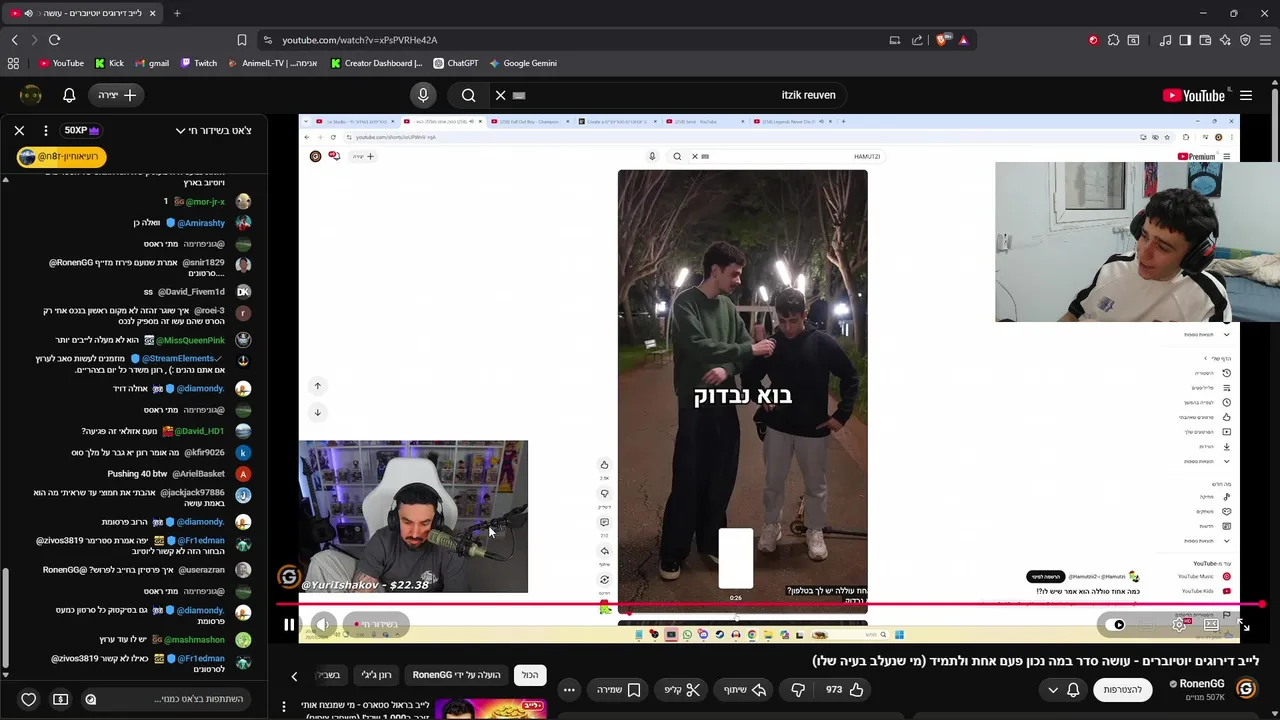1280x720 pixels.
Task: Select the 'הכול' filter chip
Action: click(x=530, y=676)
